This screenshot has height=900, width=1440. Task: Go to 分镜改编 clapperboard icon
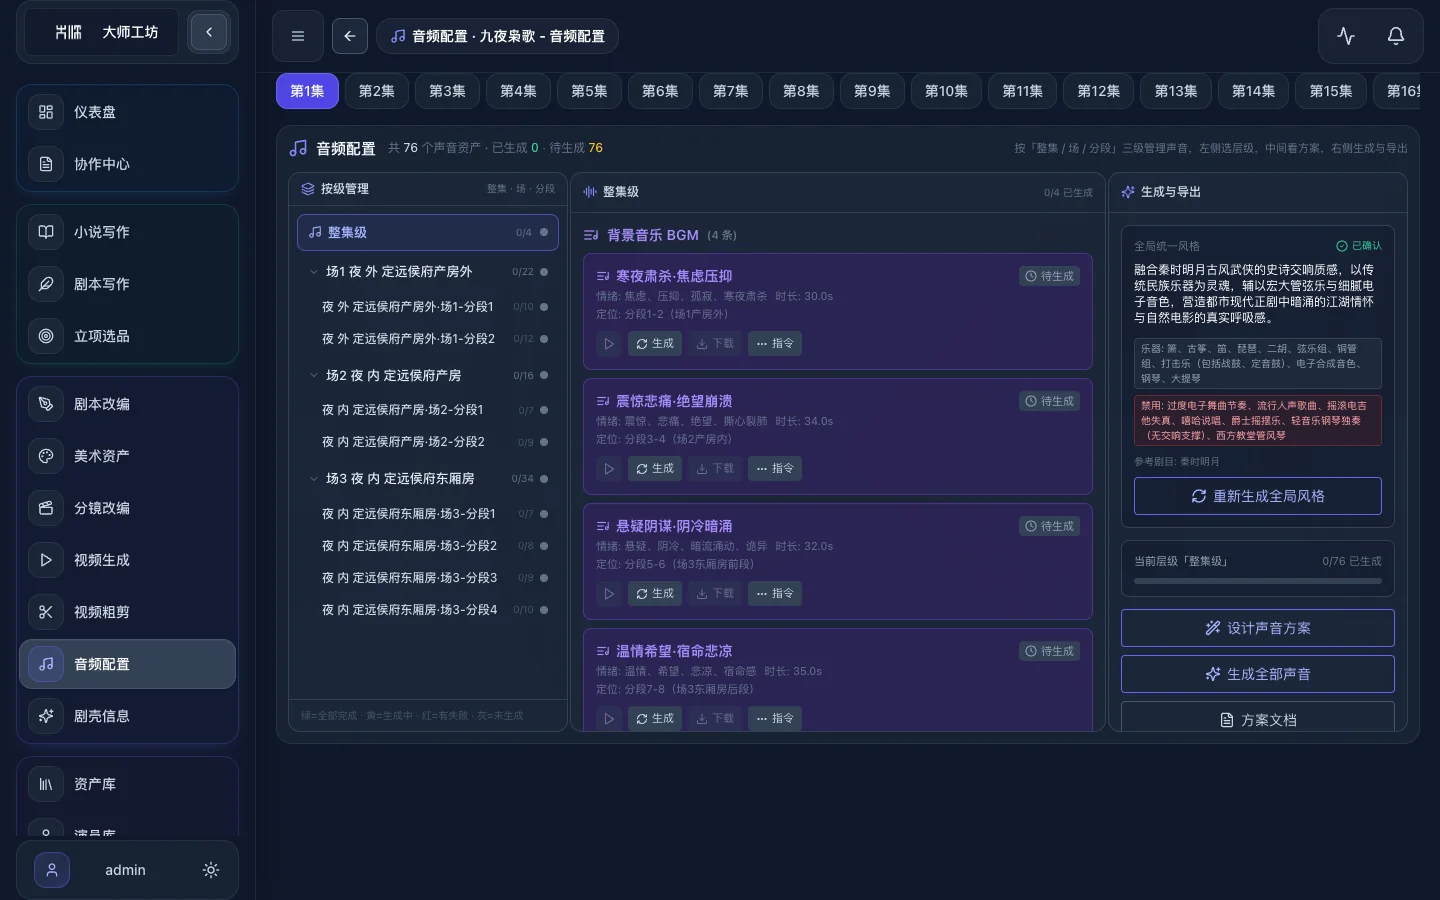pos(46,508)
